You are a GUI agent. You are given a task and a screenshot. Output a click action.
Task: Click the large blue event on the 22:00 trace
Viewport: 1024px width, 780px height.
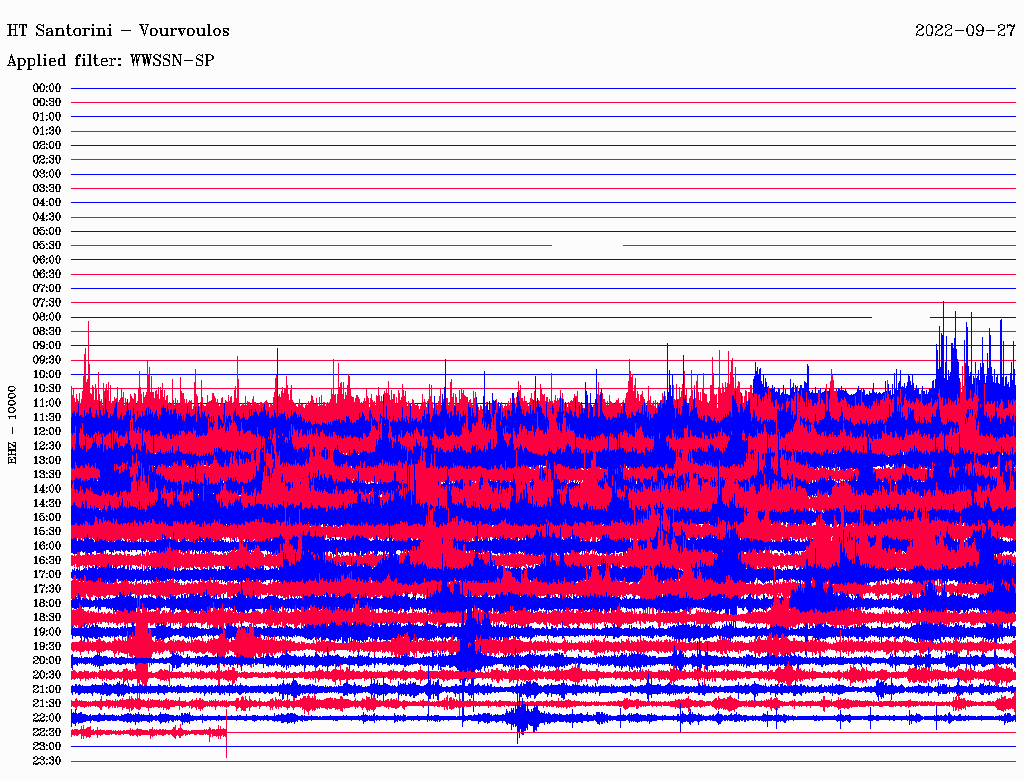point(522,718)
